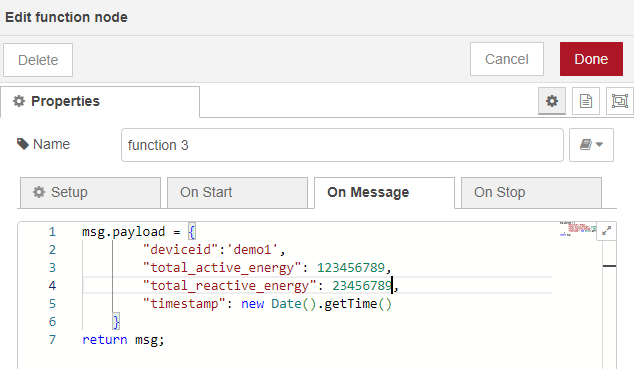Click the Done button
Viewport: 634px width, 369px height.
click(x=591, y=59)
